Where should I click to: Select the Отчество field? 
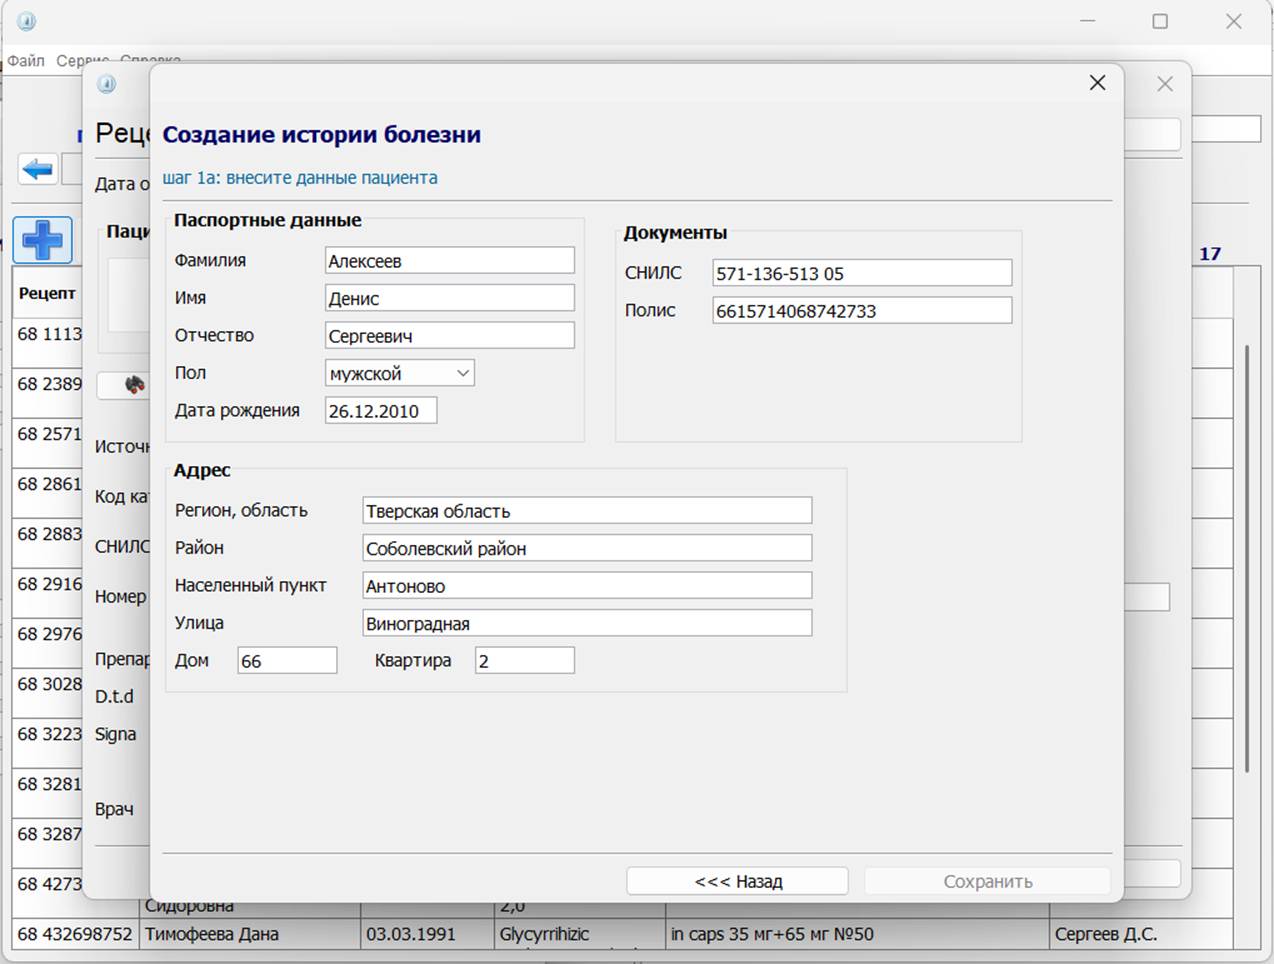tap(449, 336)
